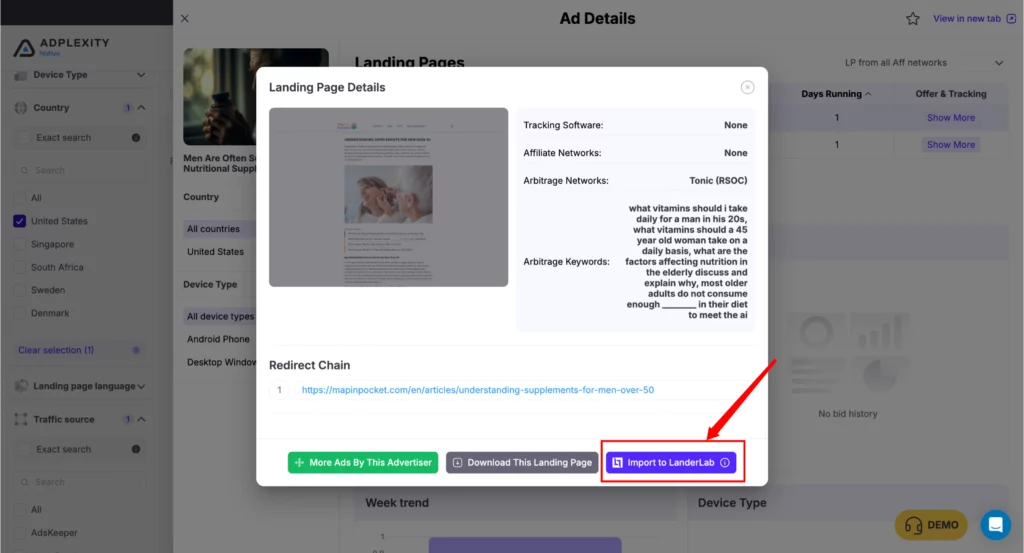Click the info icon on Import to LanderLab

click(x=725, y=462)
